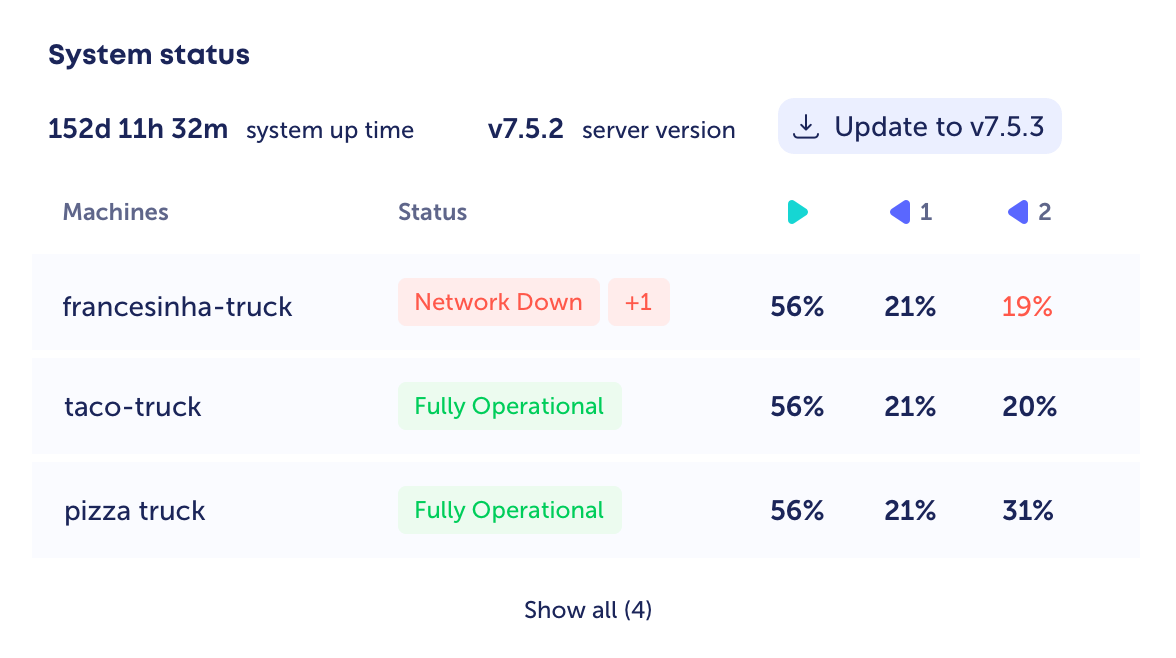Click the red 19% value for francesinha-truck
1176x658 pixels.
pyautogui.click(x=1027, y=307)
